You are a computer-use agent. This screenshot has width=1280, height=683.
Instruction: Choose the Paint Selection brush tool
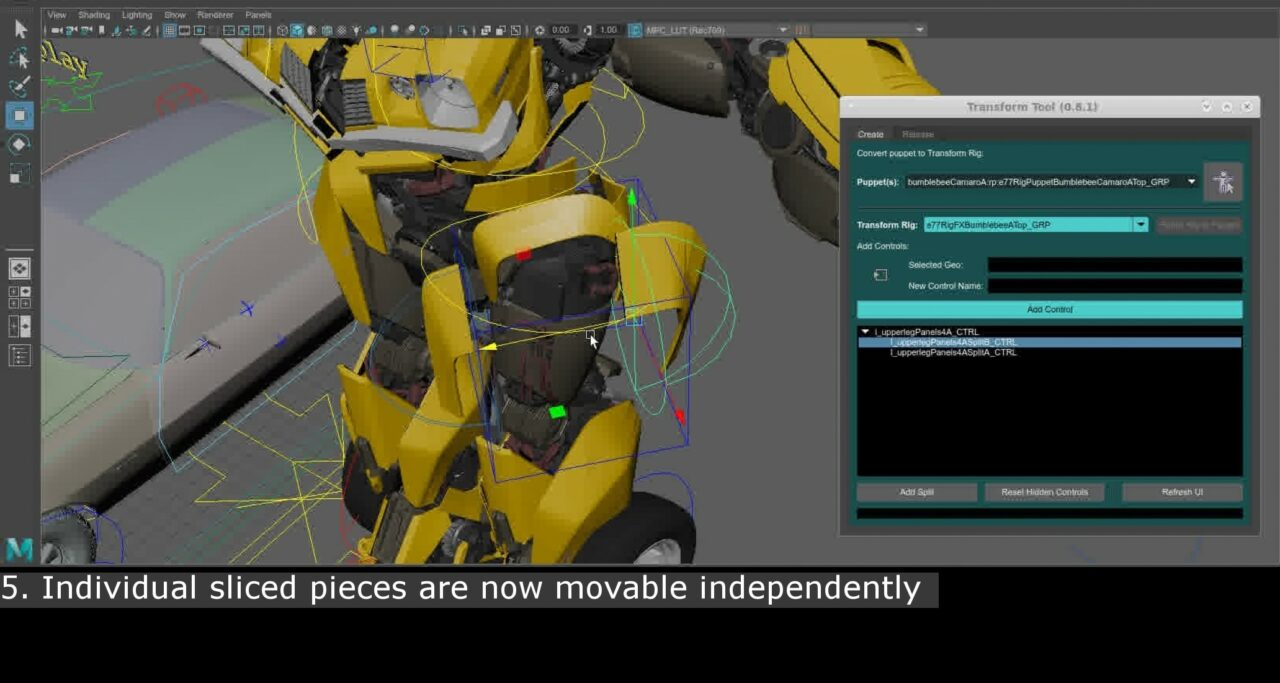[20, 86]
